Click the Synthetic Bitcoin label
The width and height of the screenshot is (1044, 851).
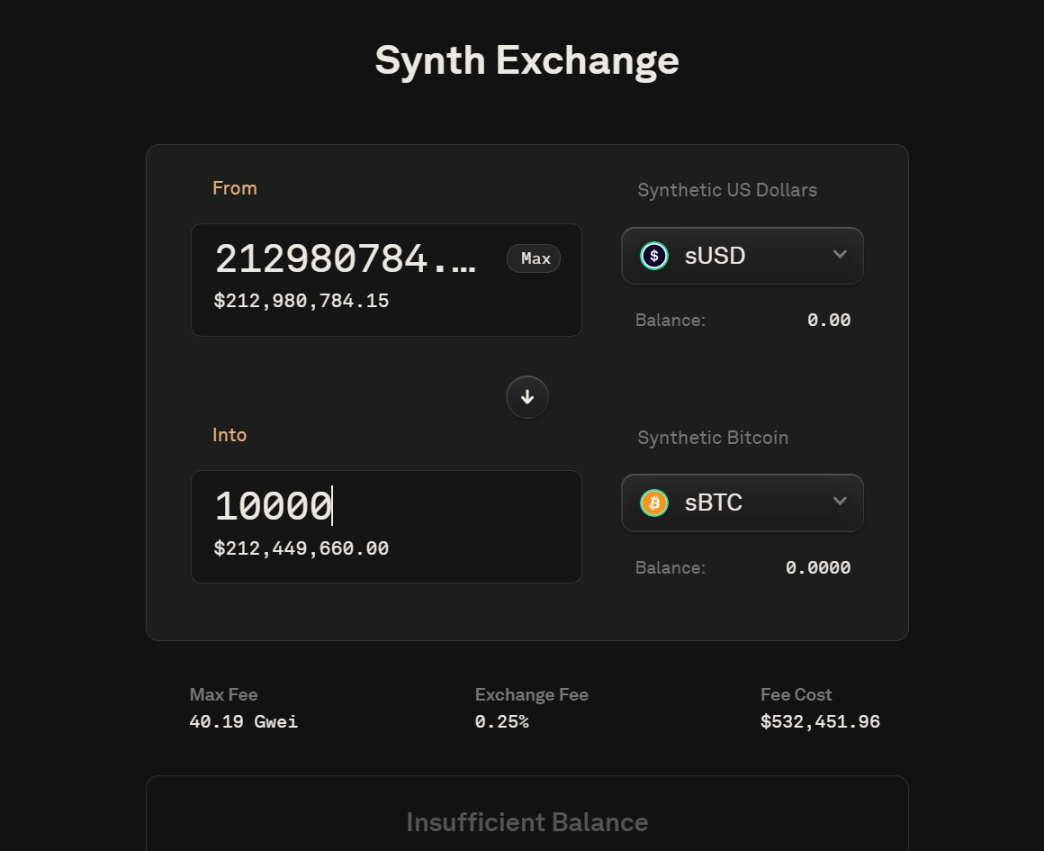click(712, 438)
